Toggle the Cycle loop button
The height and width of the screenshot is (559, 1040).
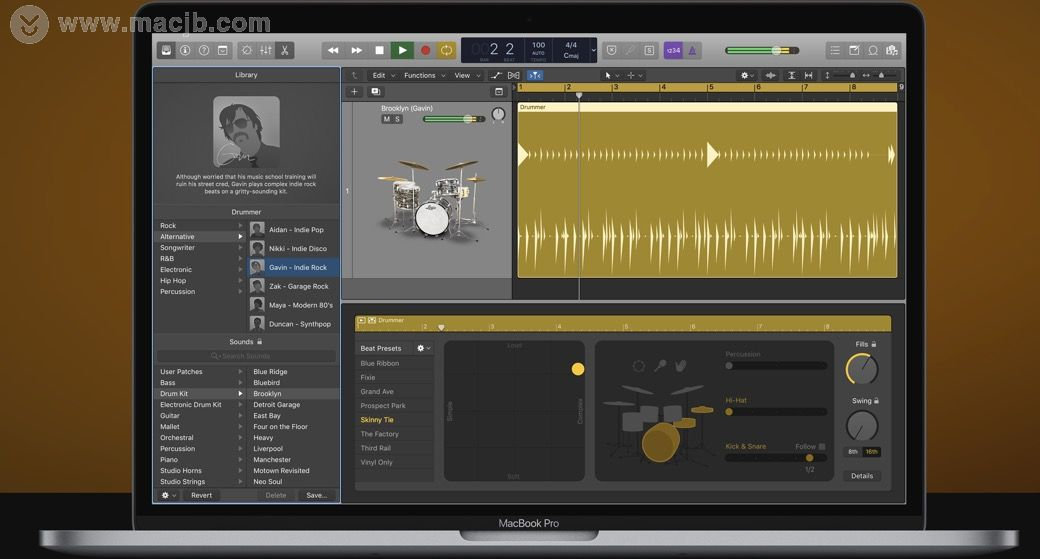pos(446,50)
